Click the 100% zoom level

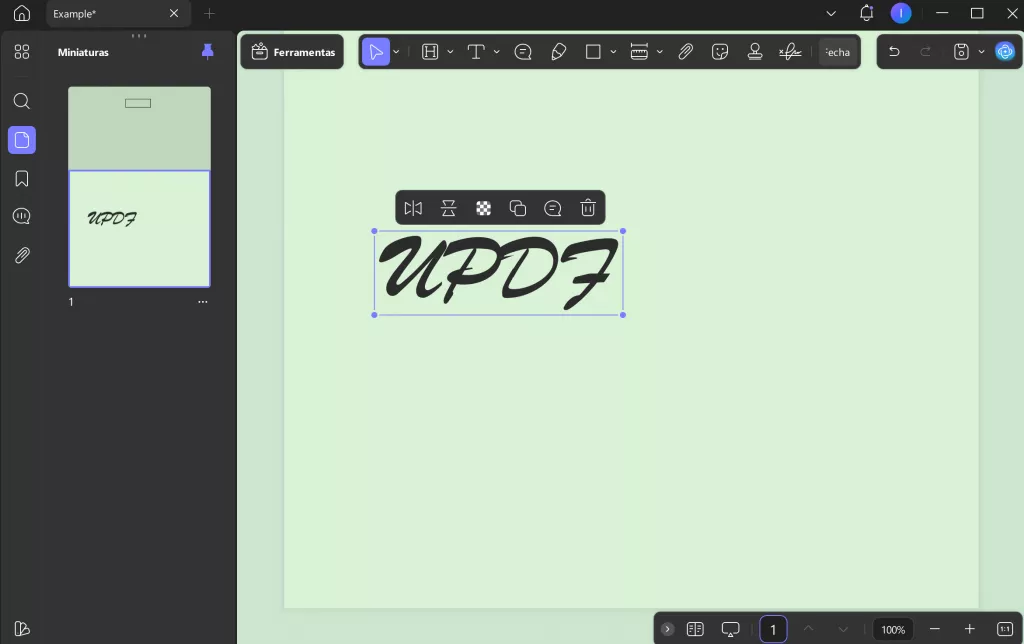click(x=893, y=629)
